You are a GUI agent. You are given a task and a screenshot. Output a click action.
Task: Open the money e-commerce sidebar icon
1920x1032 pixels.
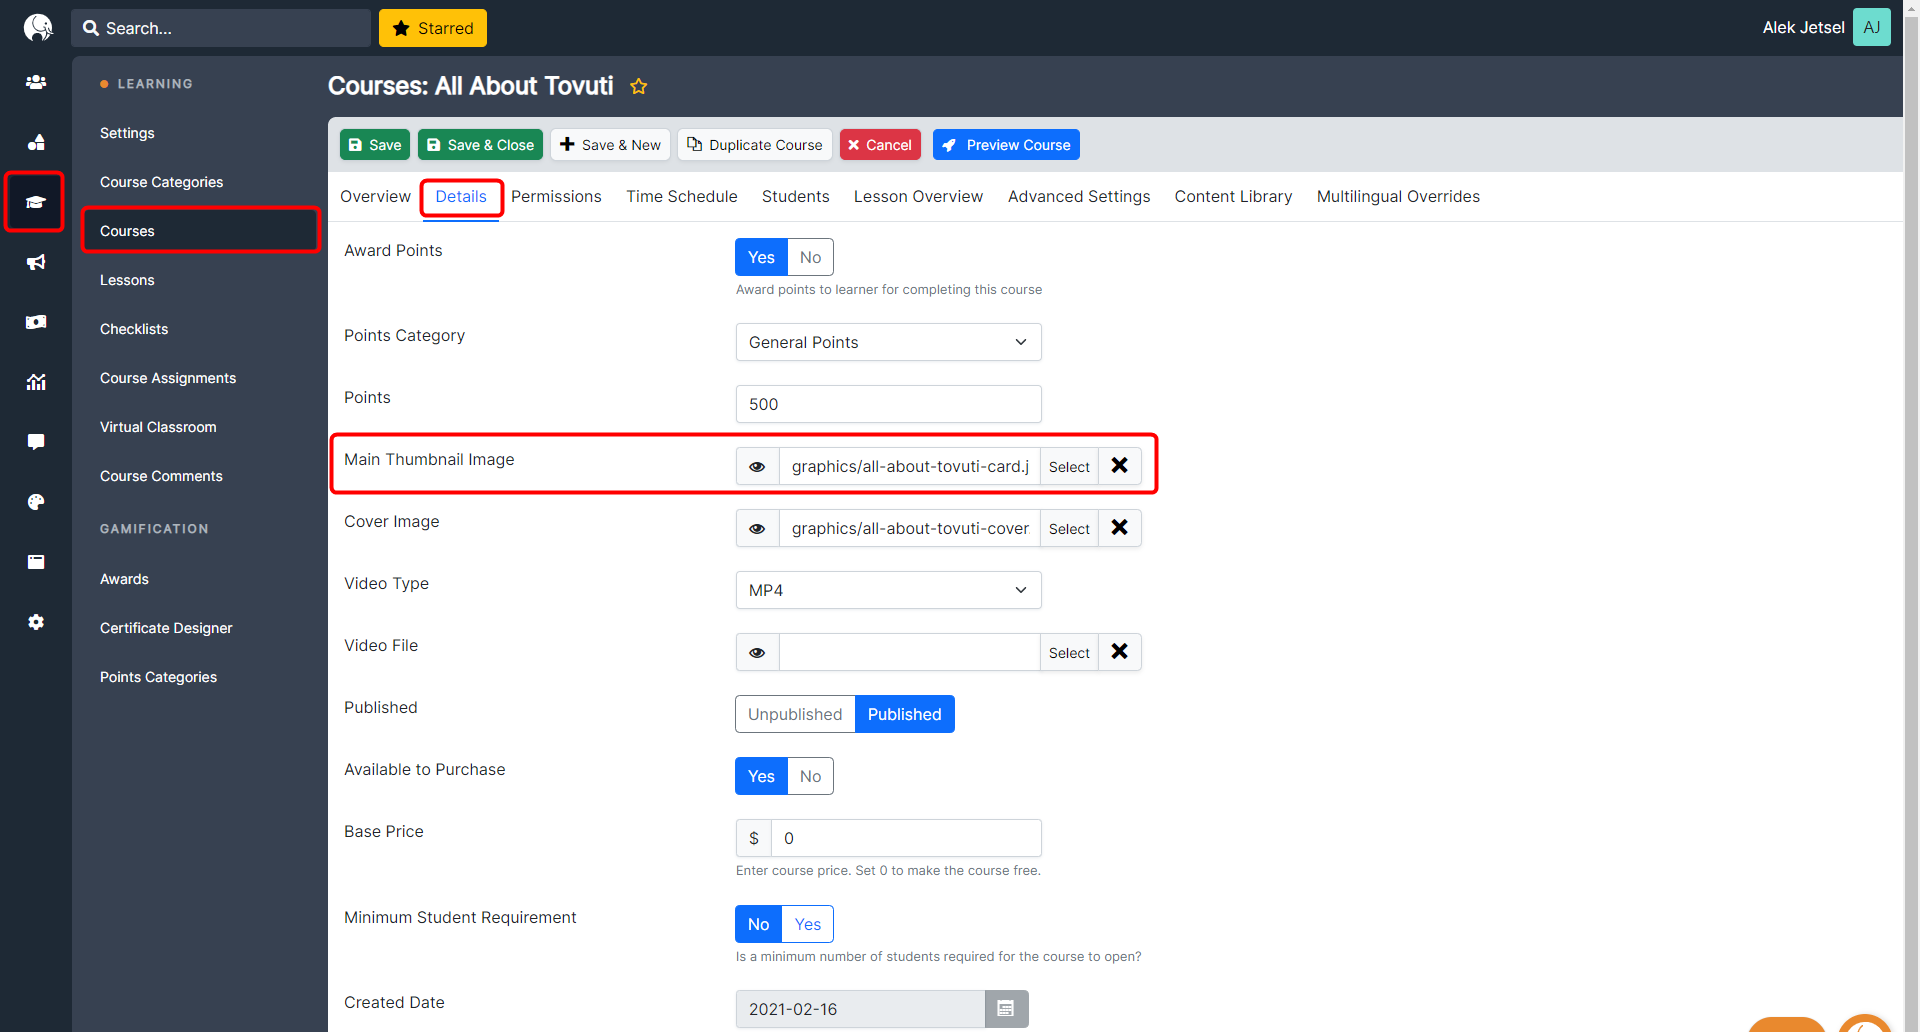point(36,322)
